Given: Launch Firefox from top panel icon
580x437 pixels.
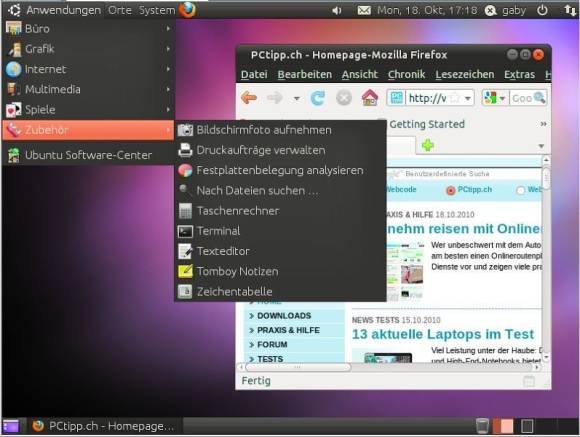Looking at the screenshot, I should click(x=188, y=10).
